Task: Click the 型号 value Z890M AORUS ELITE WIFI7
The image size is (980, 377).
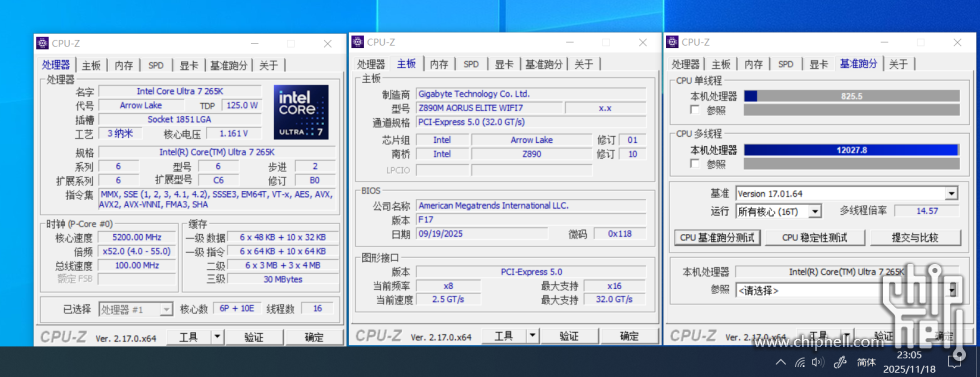Action: coord(489,108)
